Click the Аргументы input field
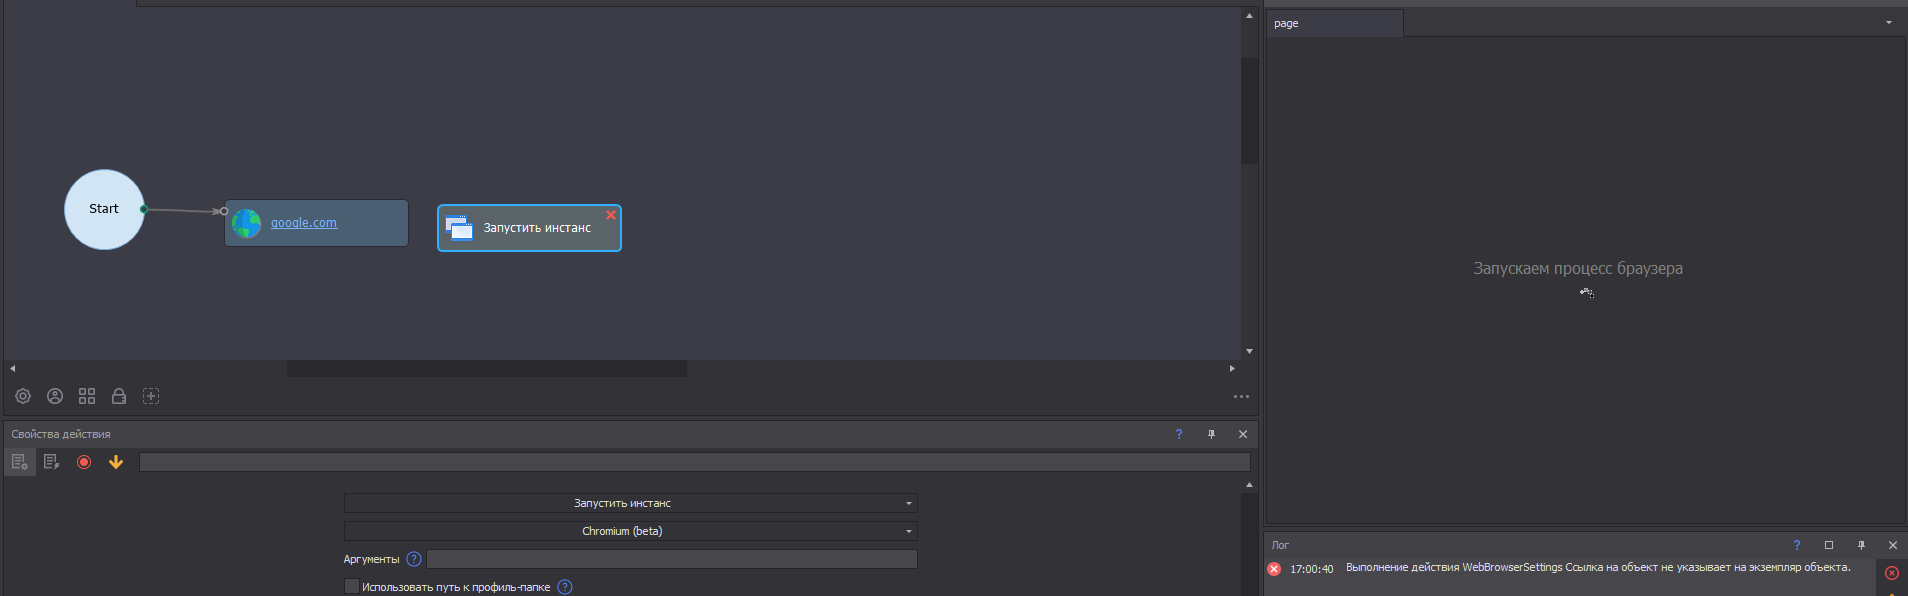 click(672, 559)
